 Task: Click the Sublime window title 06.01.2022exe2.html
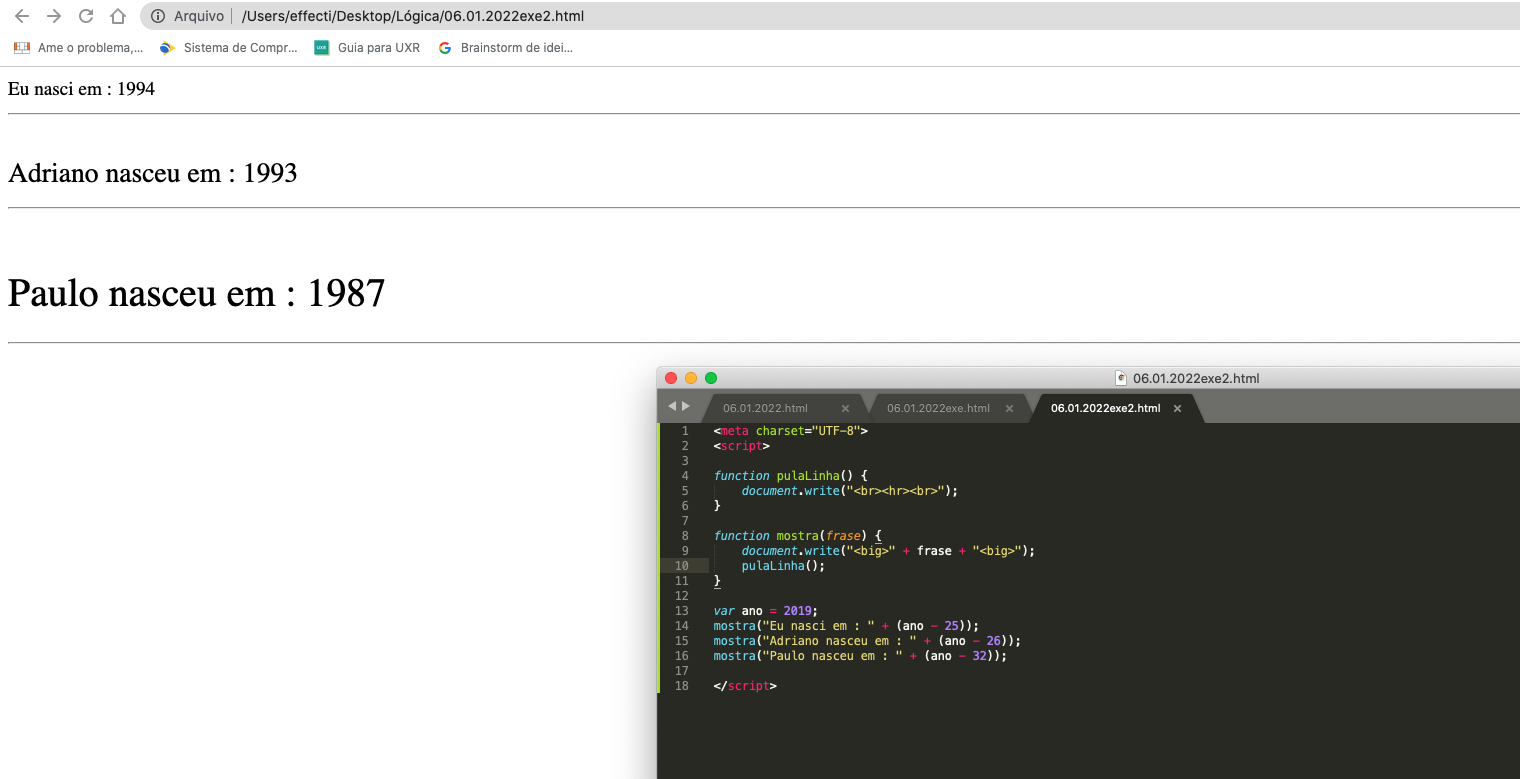(x=1196, y=378)
